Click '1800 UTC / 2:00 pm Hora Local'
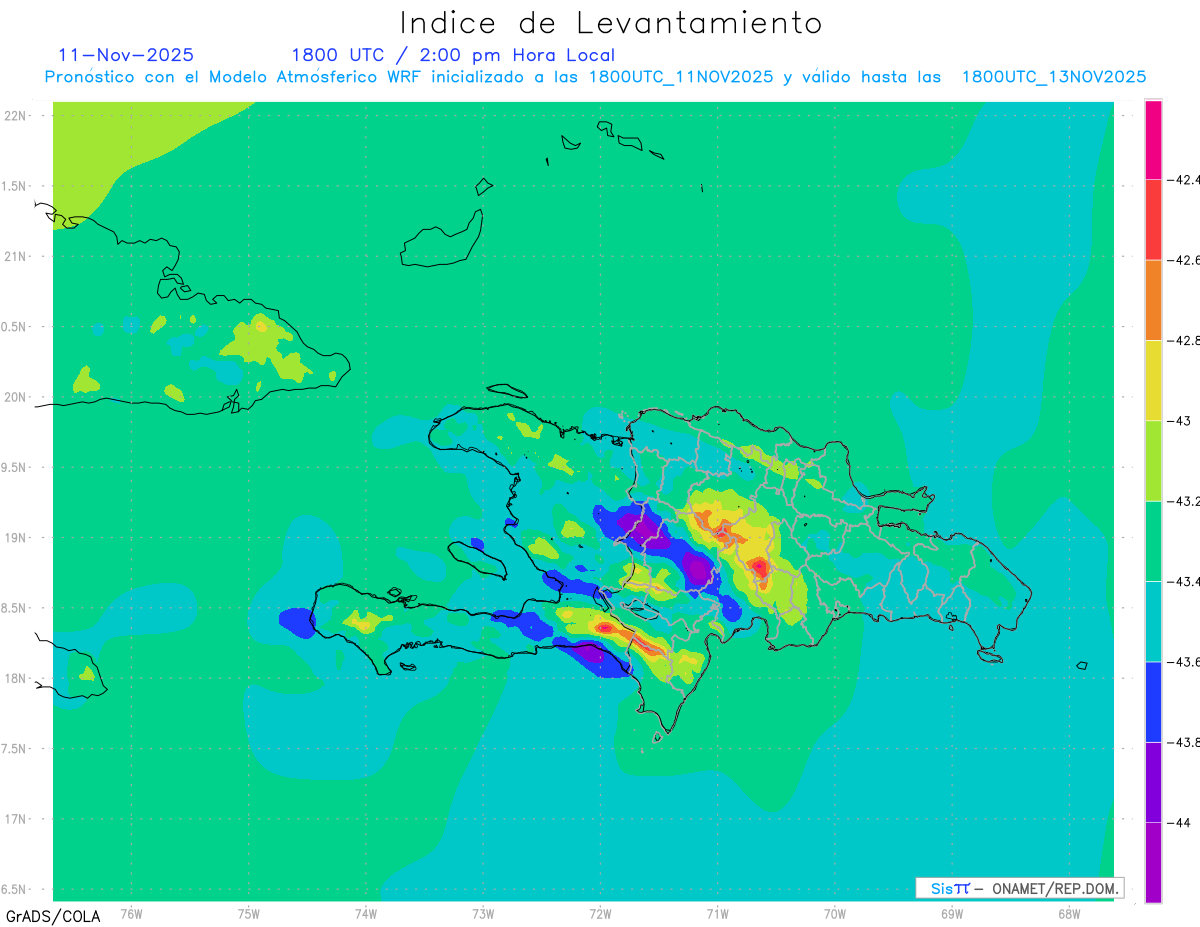 453,56
